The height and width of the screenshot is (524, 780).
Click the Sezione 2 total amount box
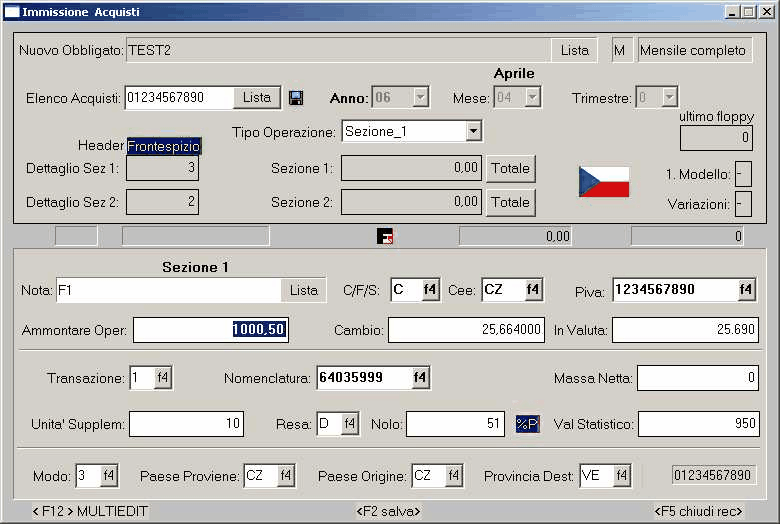[x=411, y=202]
